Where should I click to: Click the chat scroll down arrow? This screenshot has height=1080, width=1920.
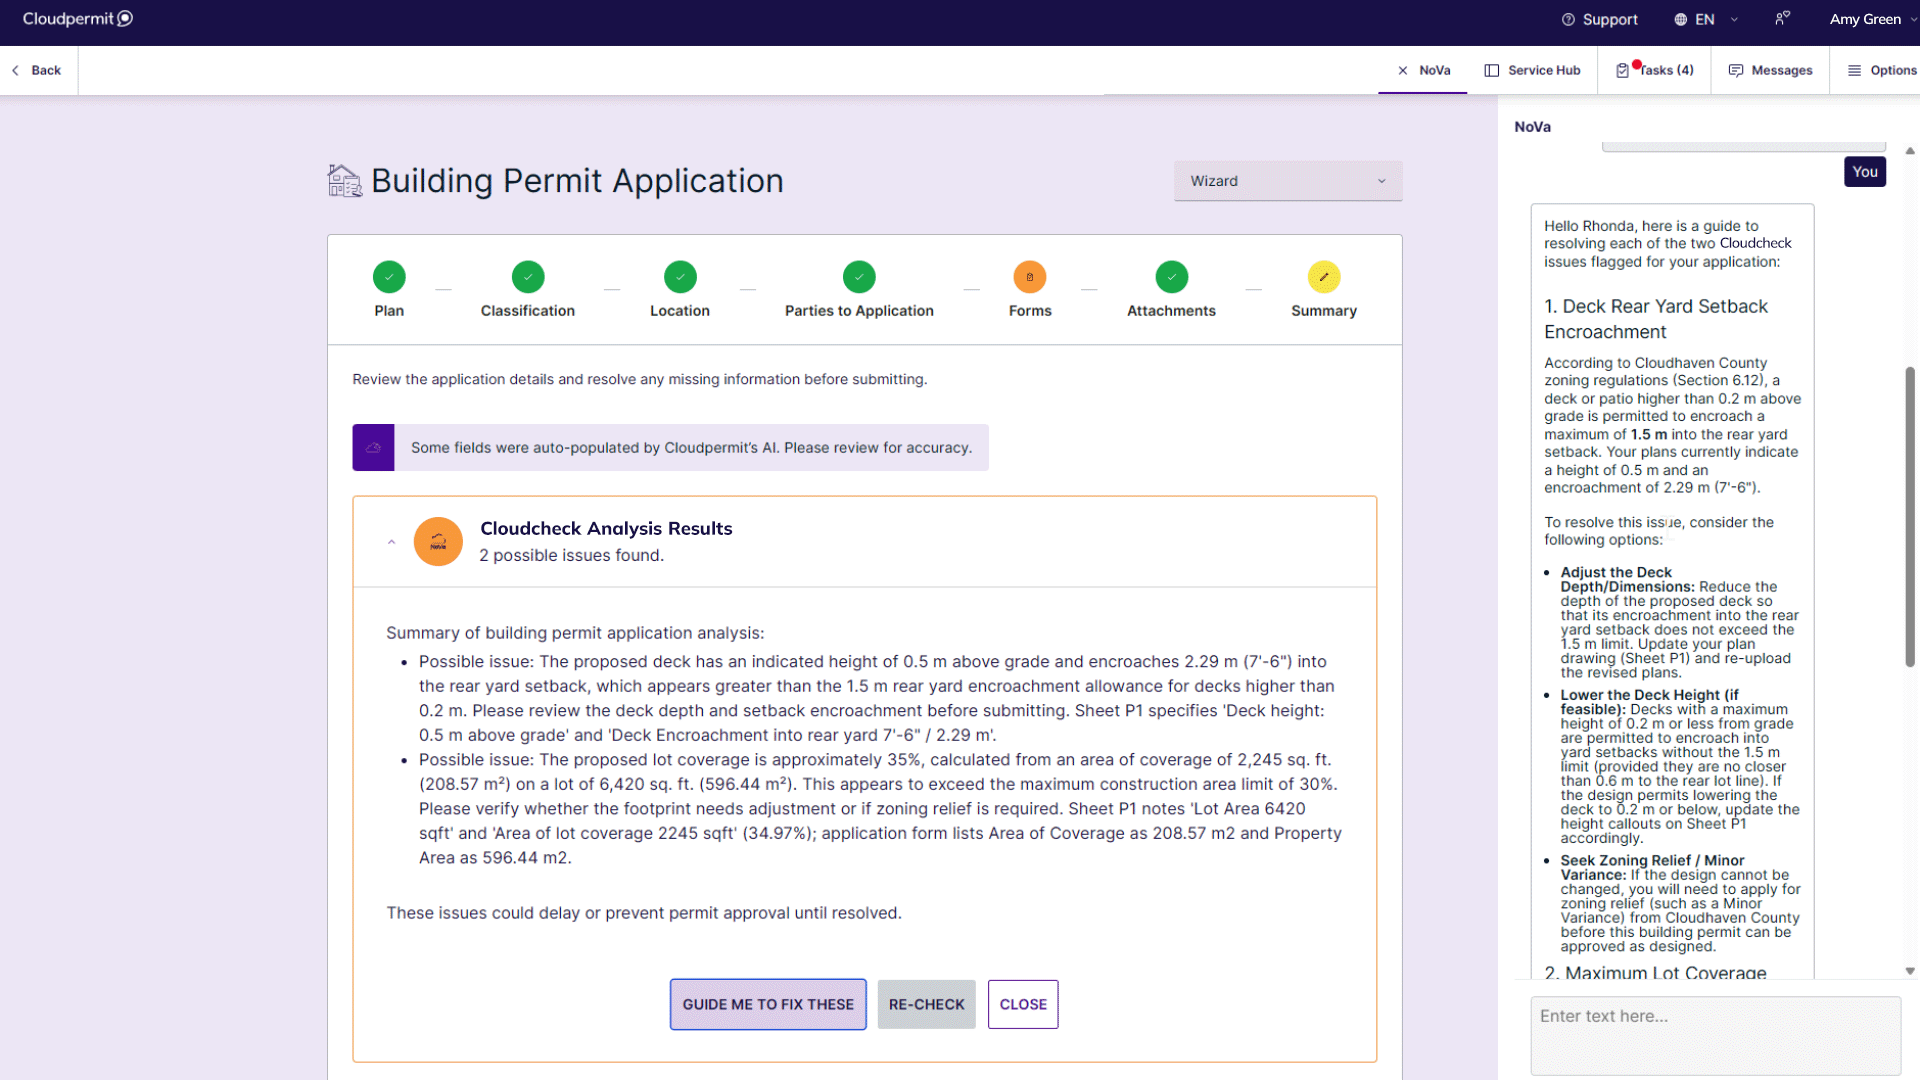click(x=1910, y=971)
